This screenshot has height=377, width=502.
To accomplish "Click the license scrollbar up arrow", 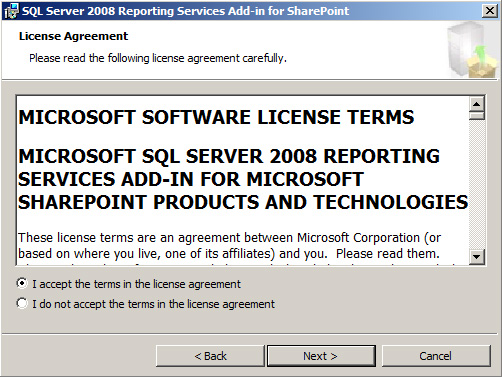I will [477, 104].
